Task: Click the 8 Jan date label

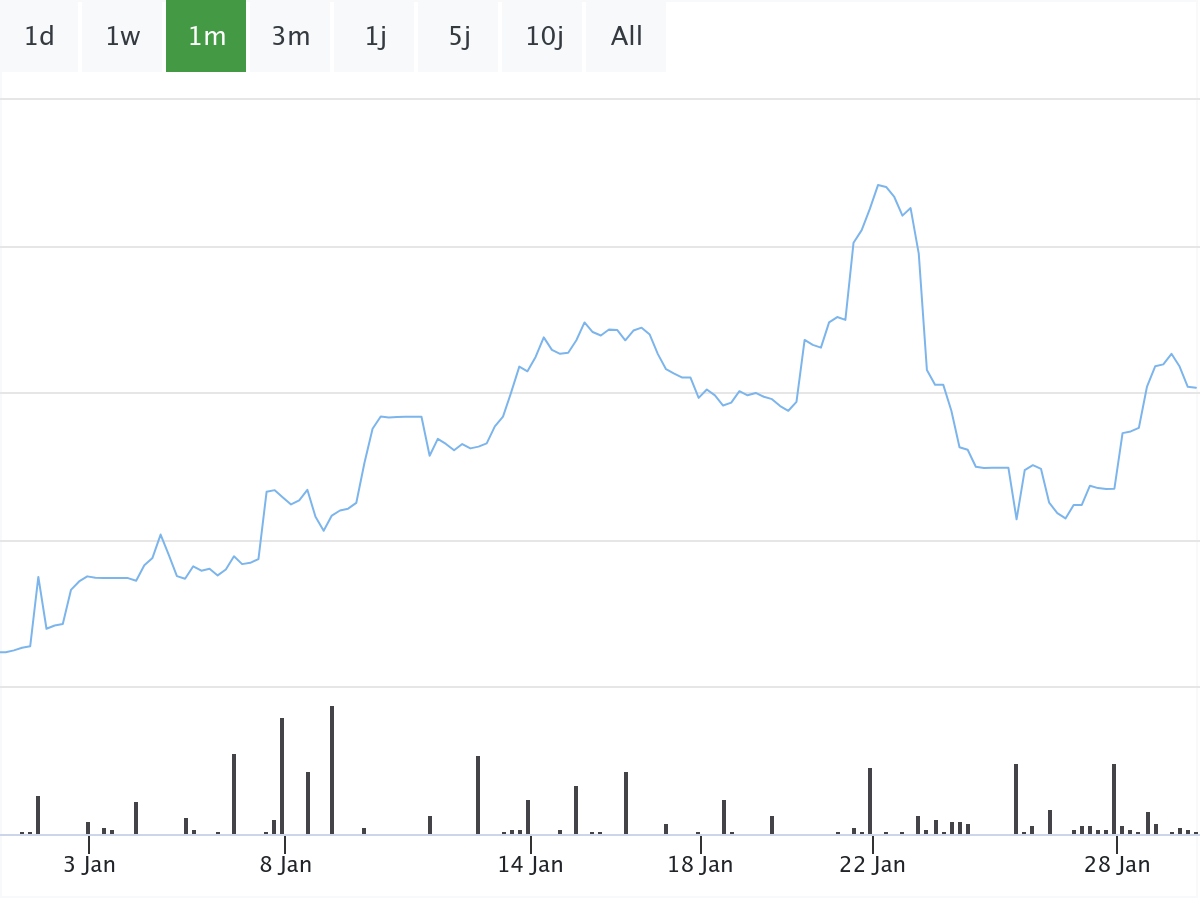Action: coord(285,865)
